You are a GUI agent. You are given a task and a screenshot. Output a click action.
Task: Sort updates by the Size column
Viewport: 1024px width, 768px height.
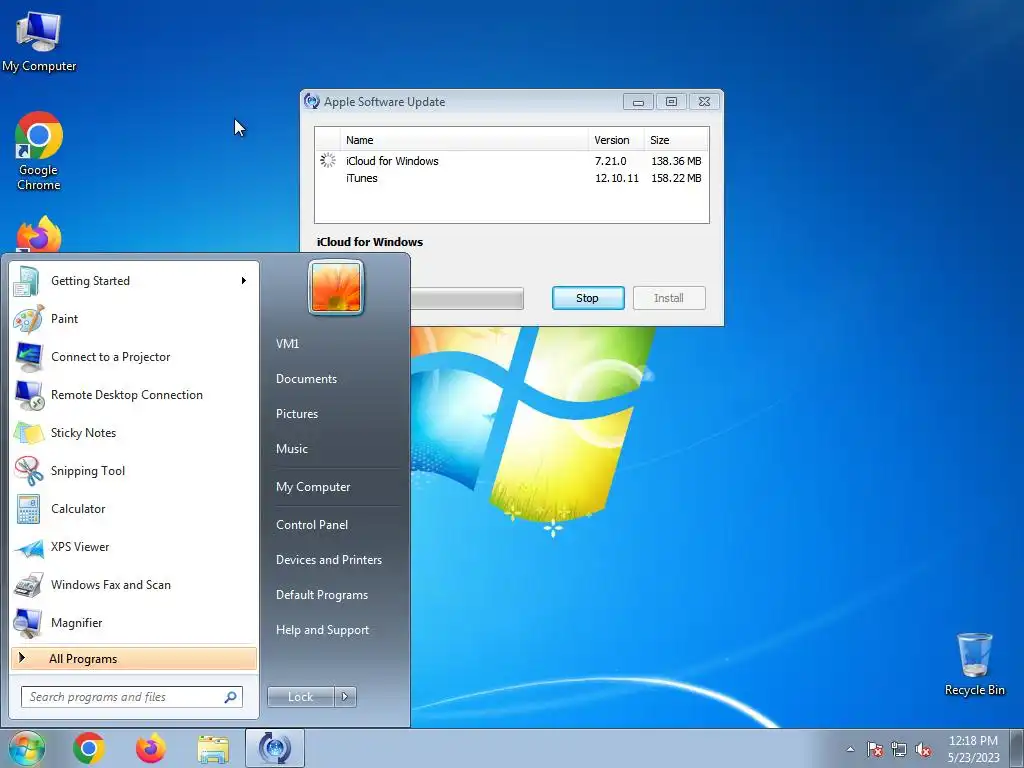[x=676, y=140]
